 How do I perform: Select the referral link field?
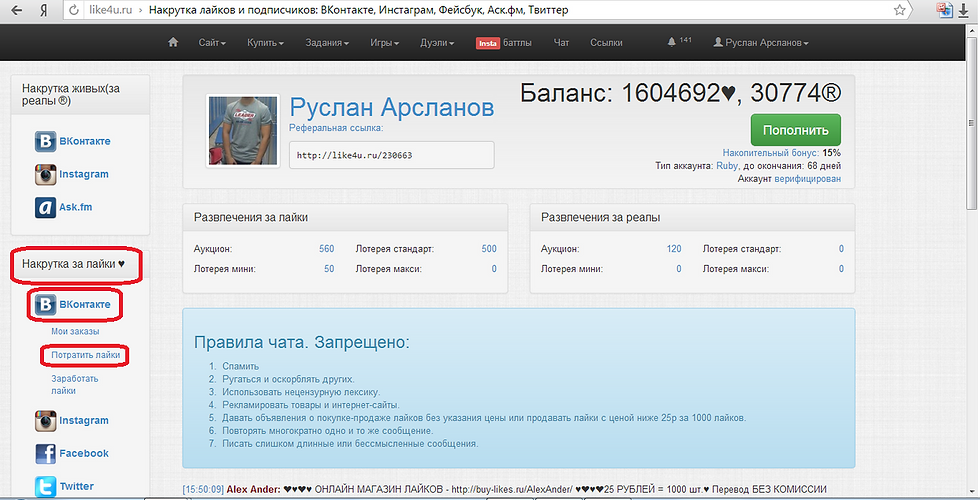[391, 155]
